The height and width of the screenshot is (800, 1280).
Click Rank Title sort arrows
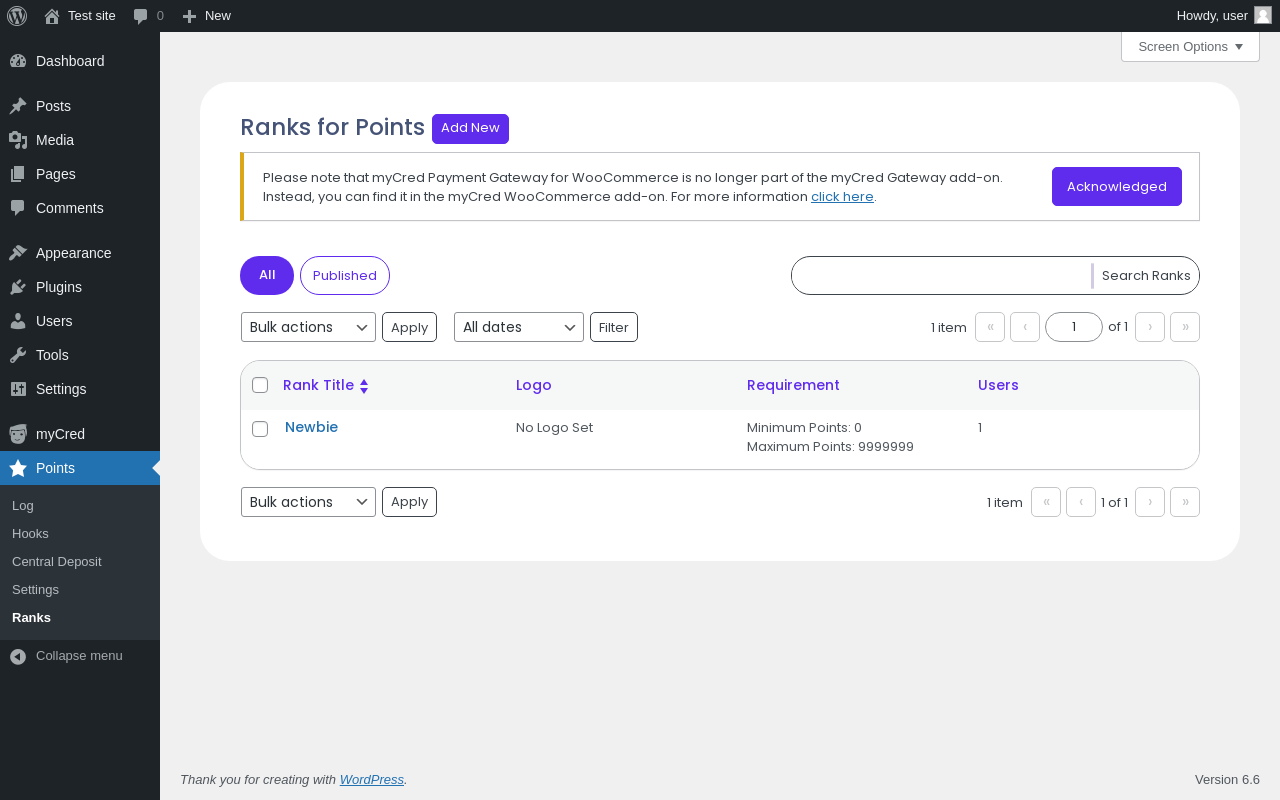[364, 386]
